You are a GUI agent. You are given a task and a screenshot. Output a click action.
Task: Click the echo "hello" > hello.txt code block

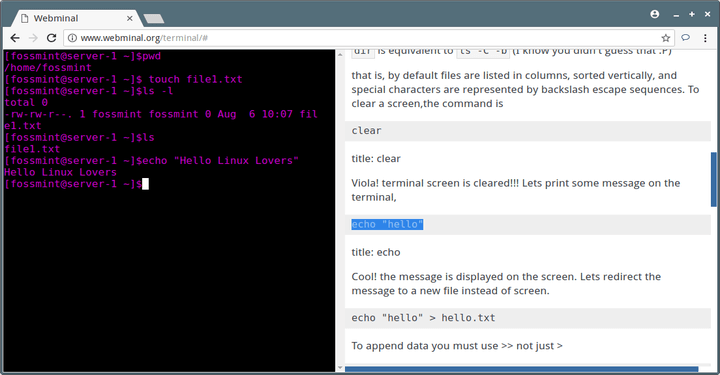528,318
